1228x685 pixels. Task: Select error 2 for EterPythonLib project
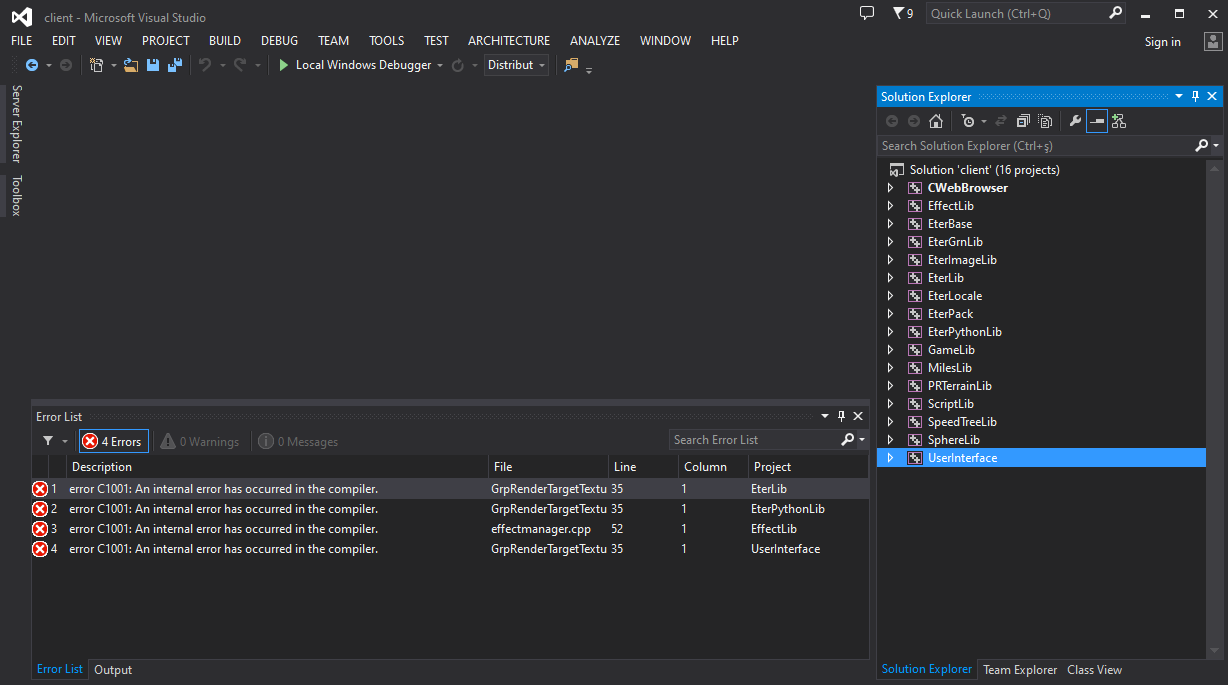point(450,509)
